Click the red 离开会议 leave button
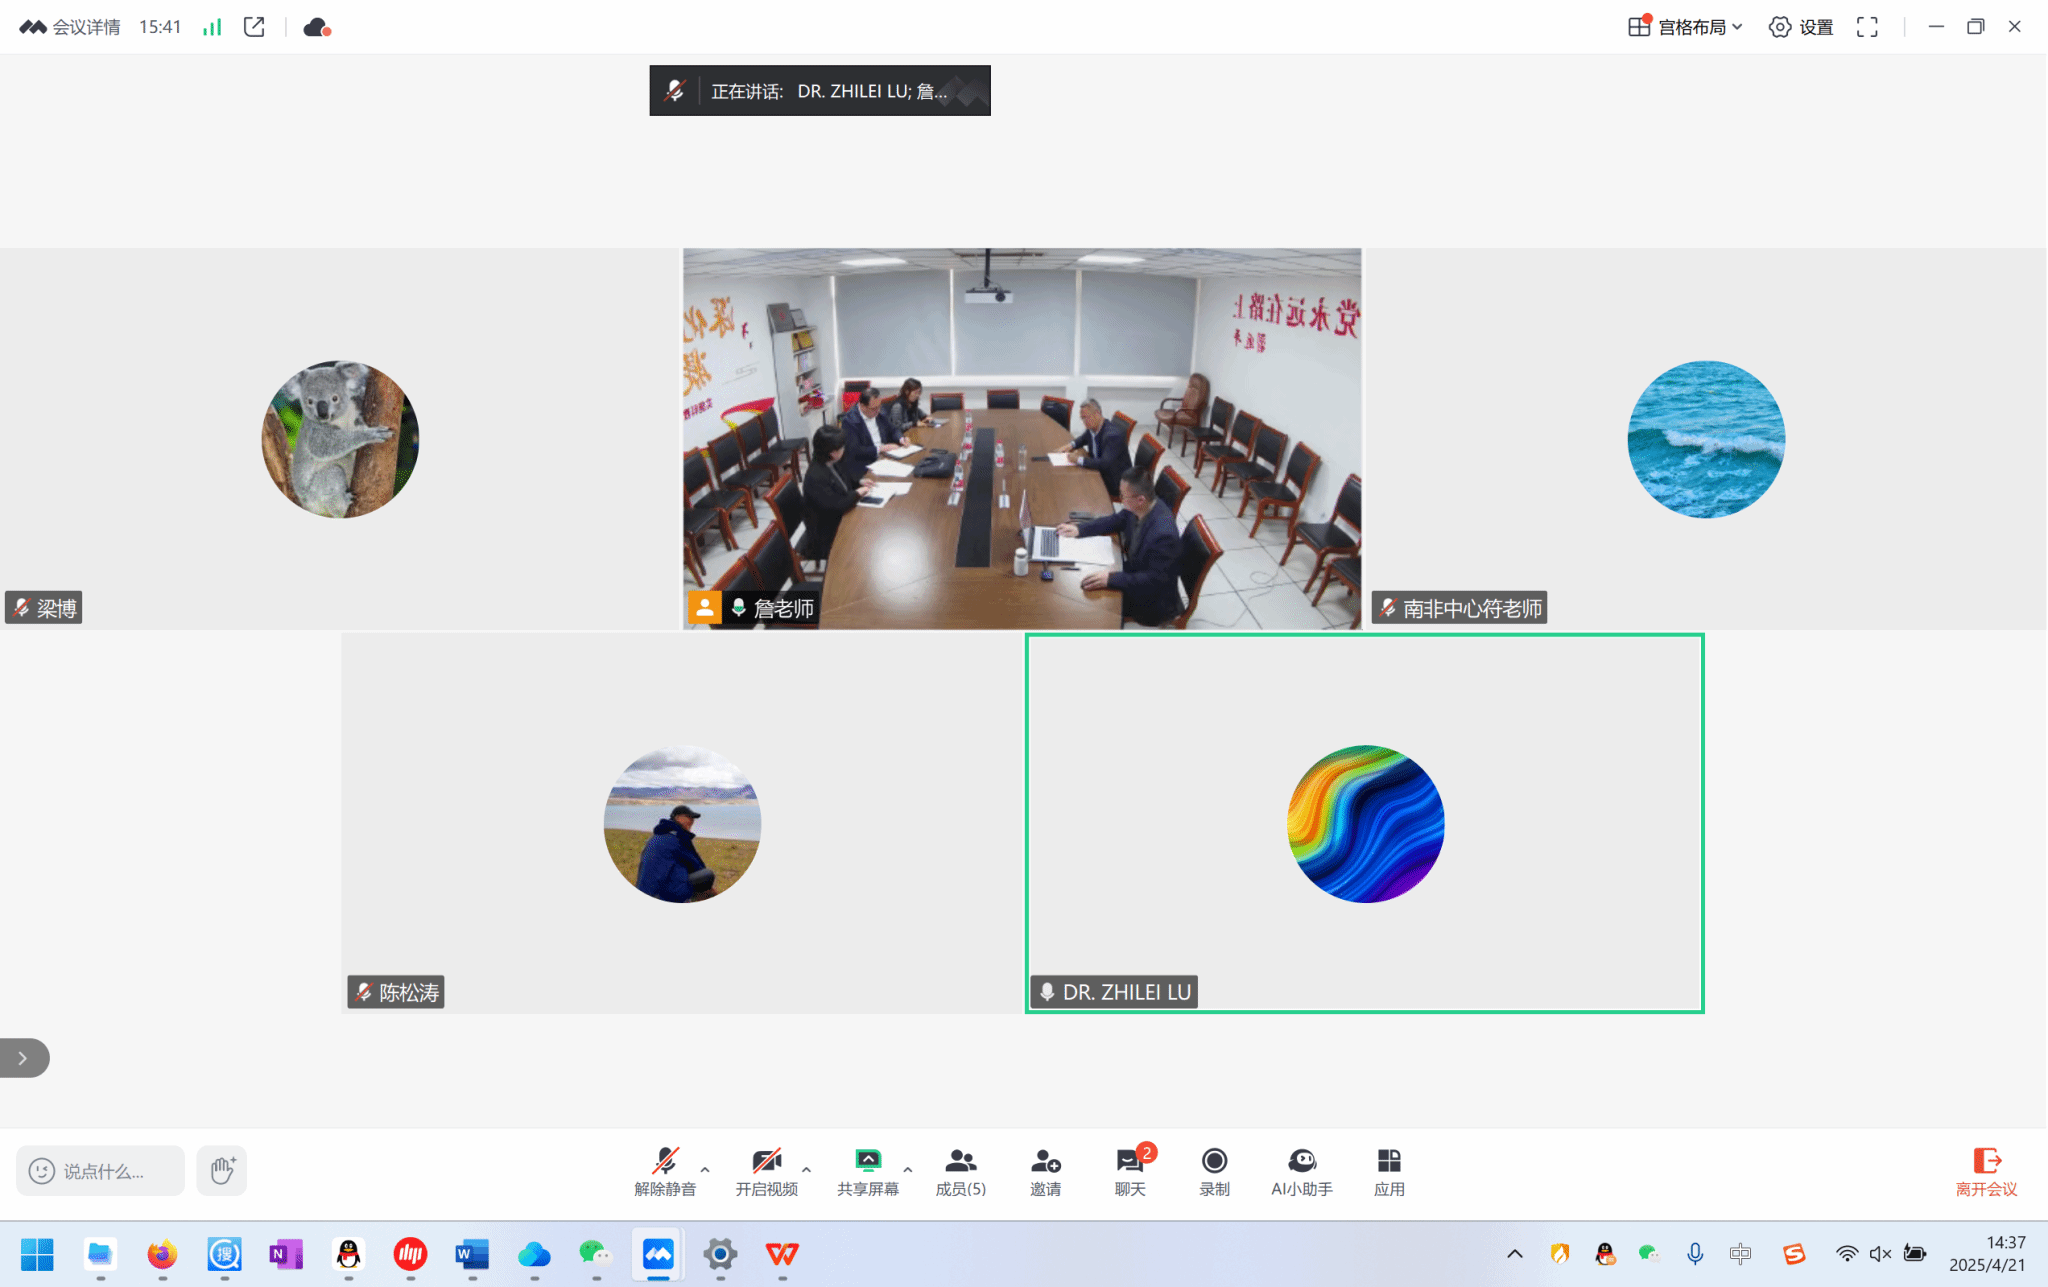2048x1287 pixels. click(x=1986, y=1171)
